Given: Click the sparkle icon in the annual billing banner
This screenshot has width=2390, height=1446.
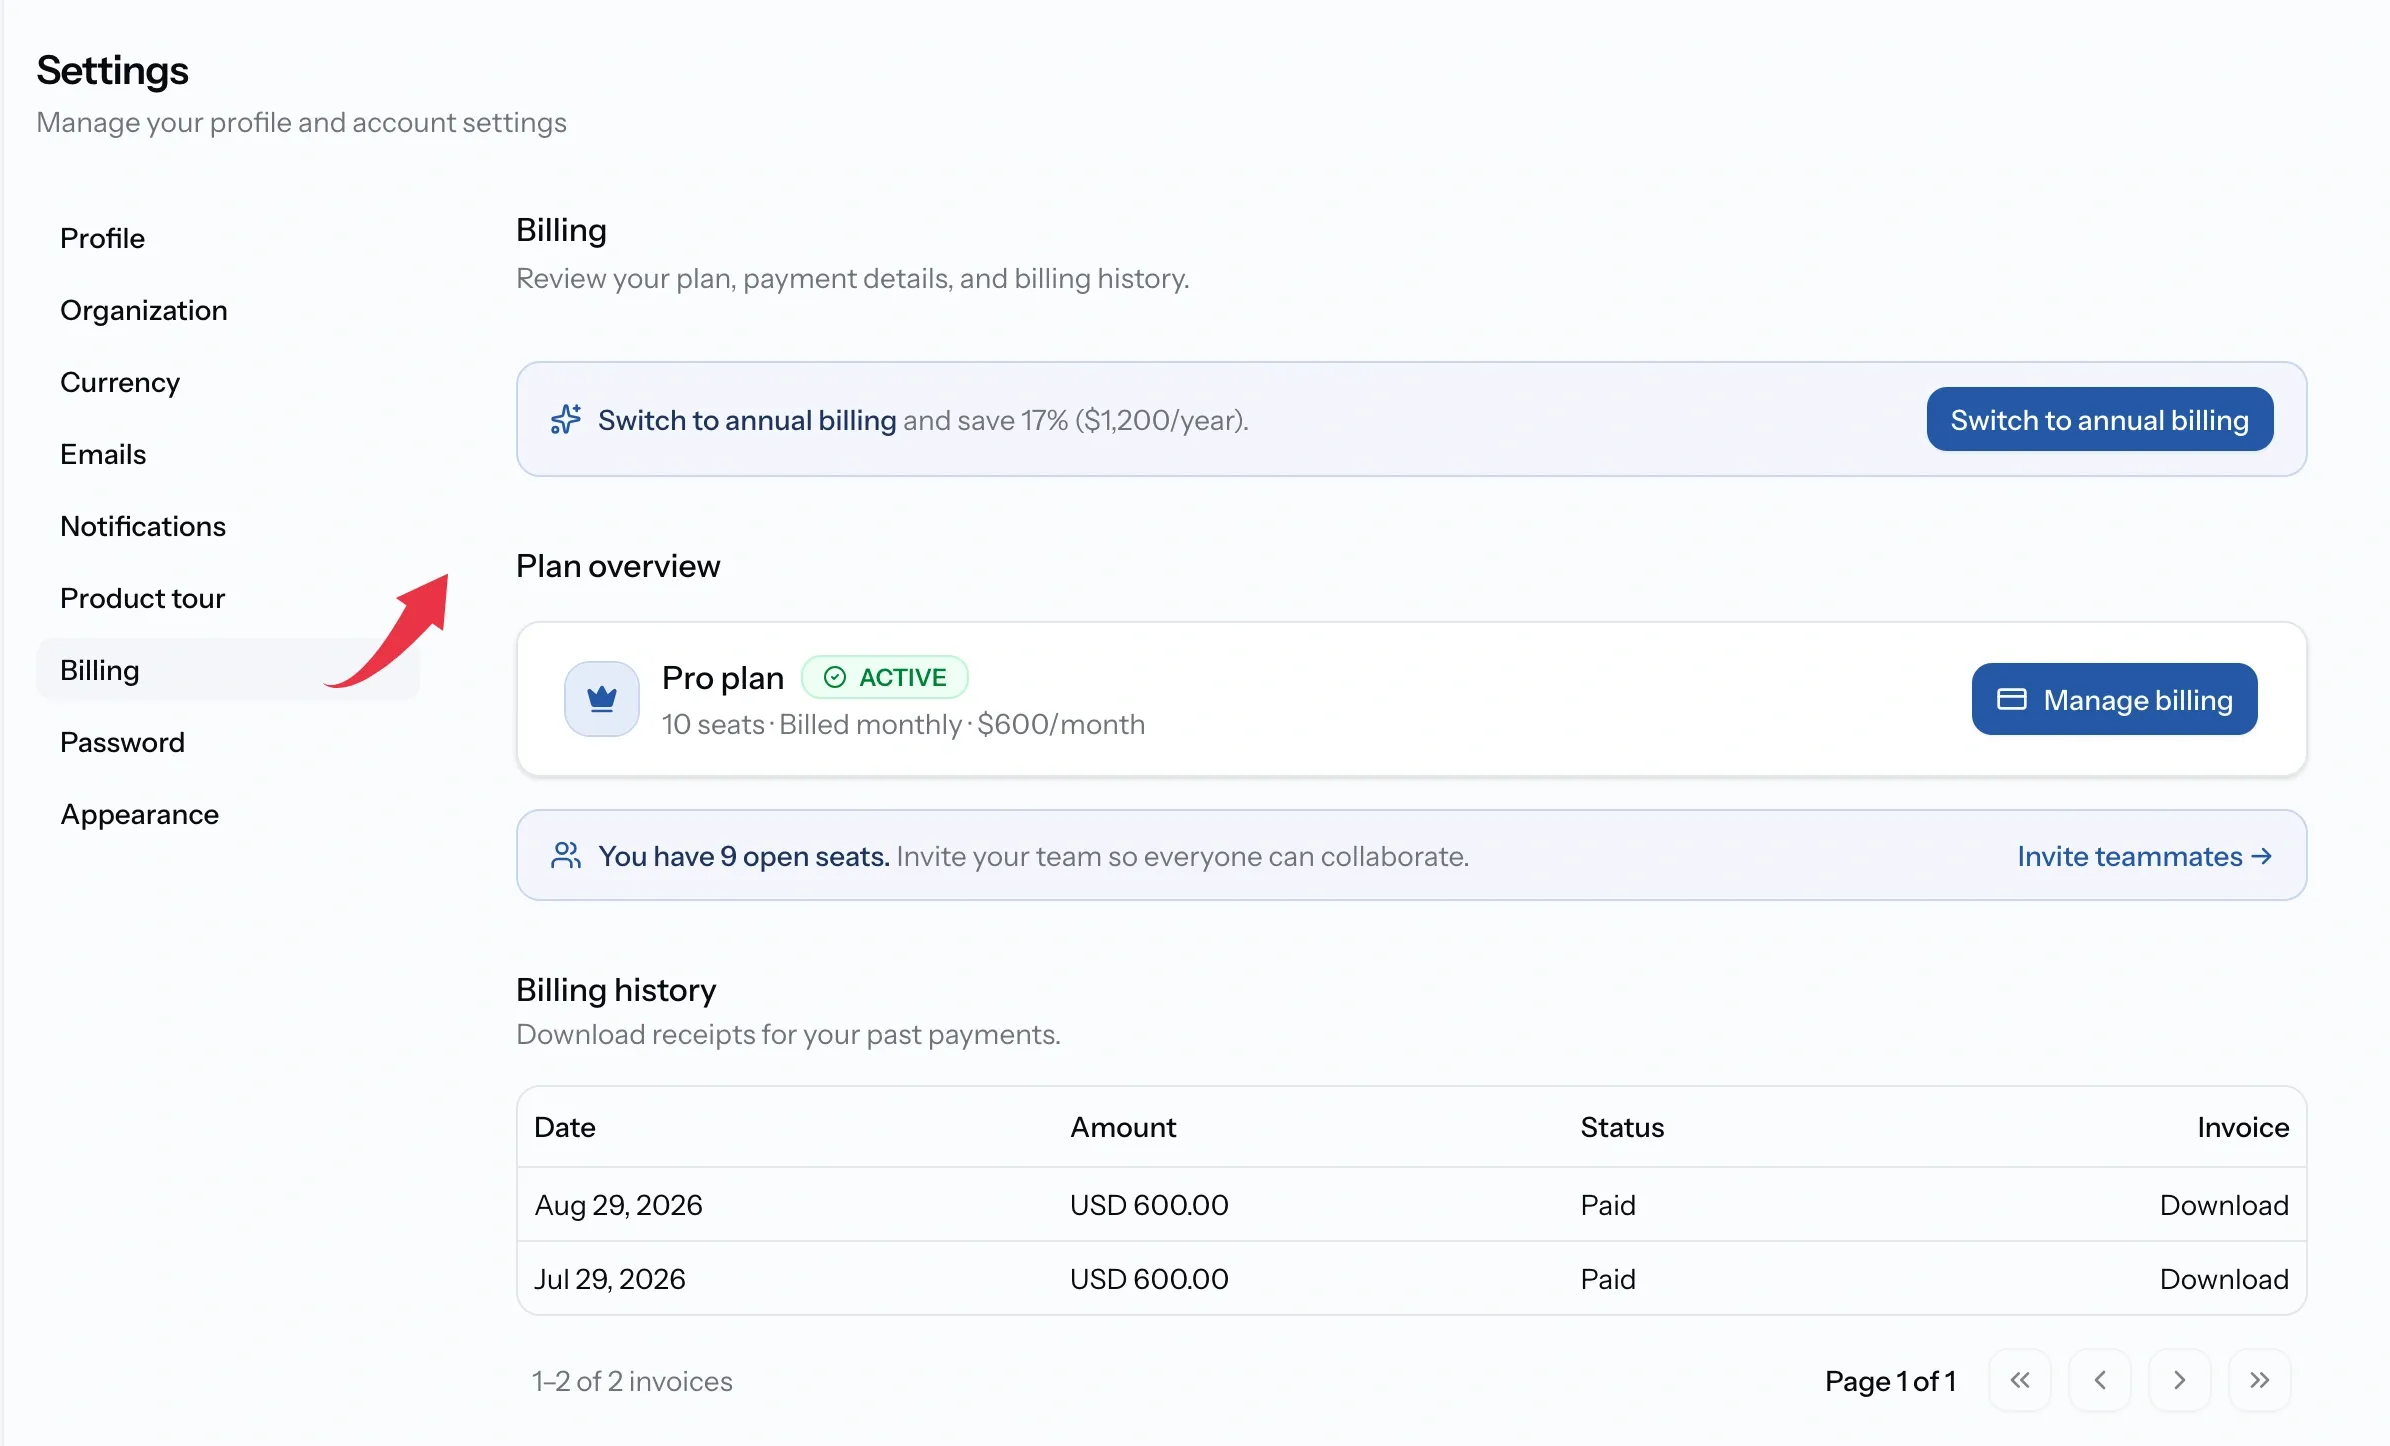Looking at the screenshot, I should pyautogui.click(x=566, y=419).
